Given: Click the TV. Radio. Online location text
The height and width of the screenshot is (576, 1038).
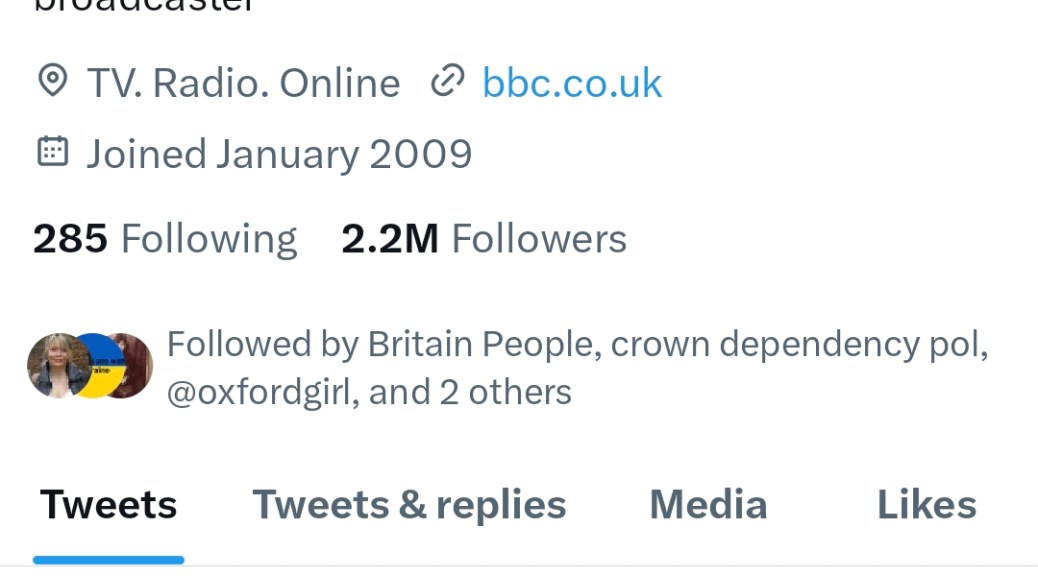Looking at the screenshot, I should [243, 83].
